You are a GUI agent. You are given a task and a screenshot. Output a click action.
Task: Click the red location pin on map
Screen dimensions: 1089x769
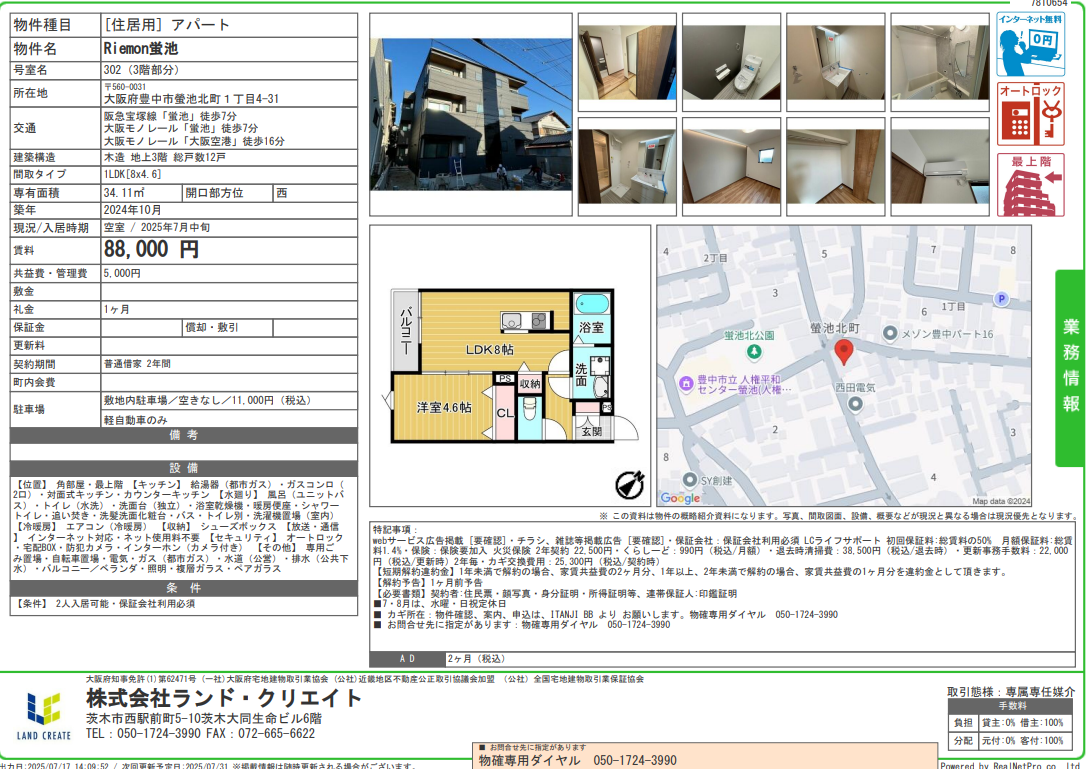[x=843, y=352]
